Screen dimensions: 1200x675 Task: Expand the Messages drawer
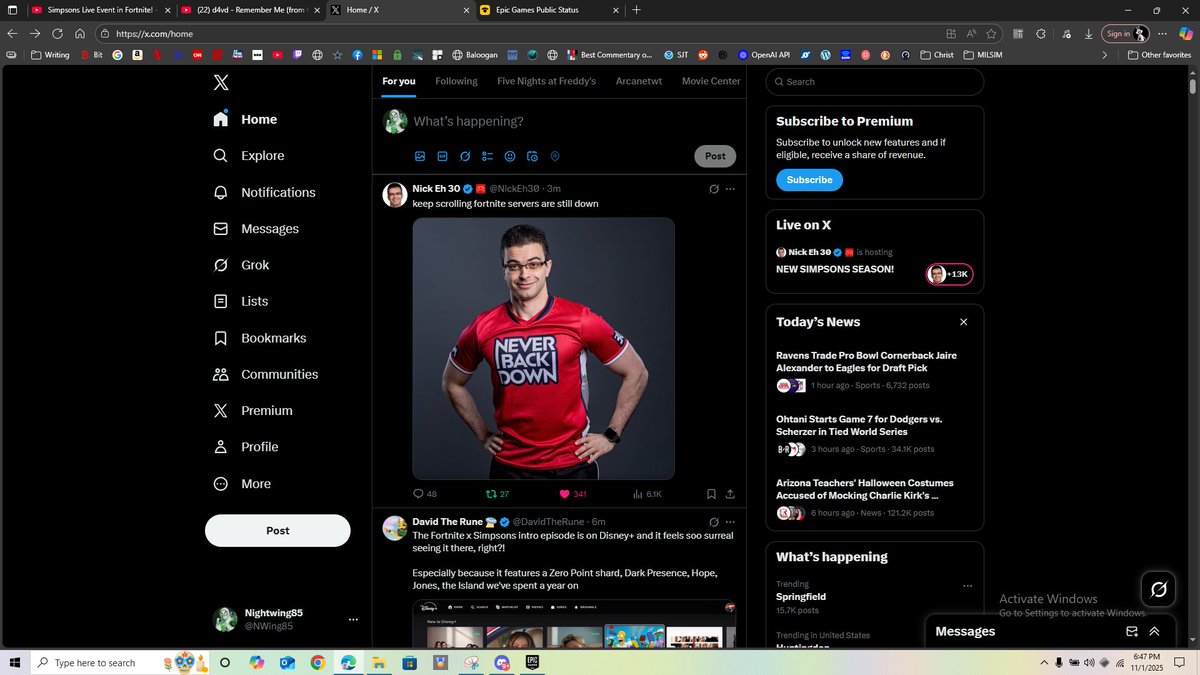(x=1154, y=632)
